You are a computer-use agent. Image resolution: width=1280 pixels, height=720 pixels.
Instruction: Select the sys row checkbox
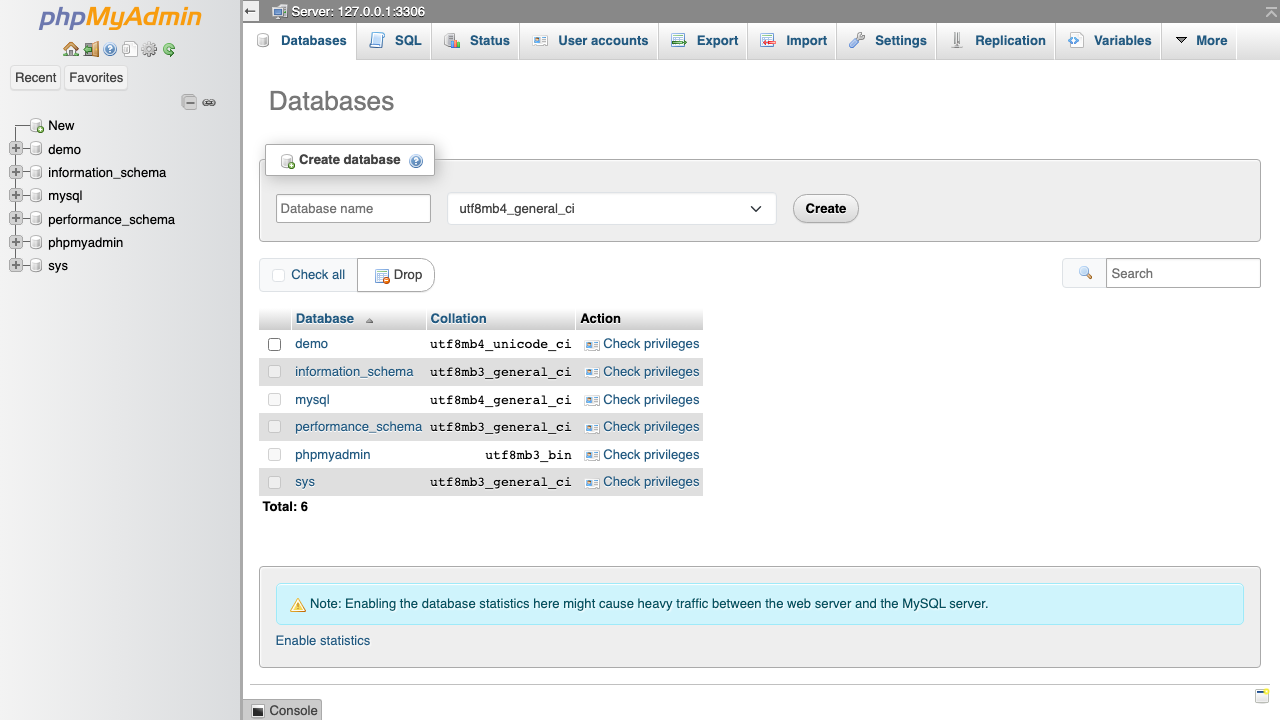tap(275, 482)
